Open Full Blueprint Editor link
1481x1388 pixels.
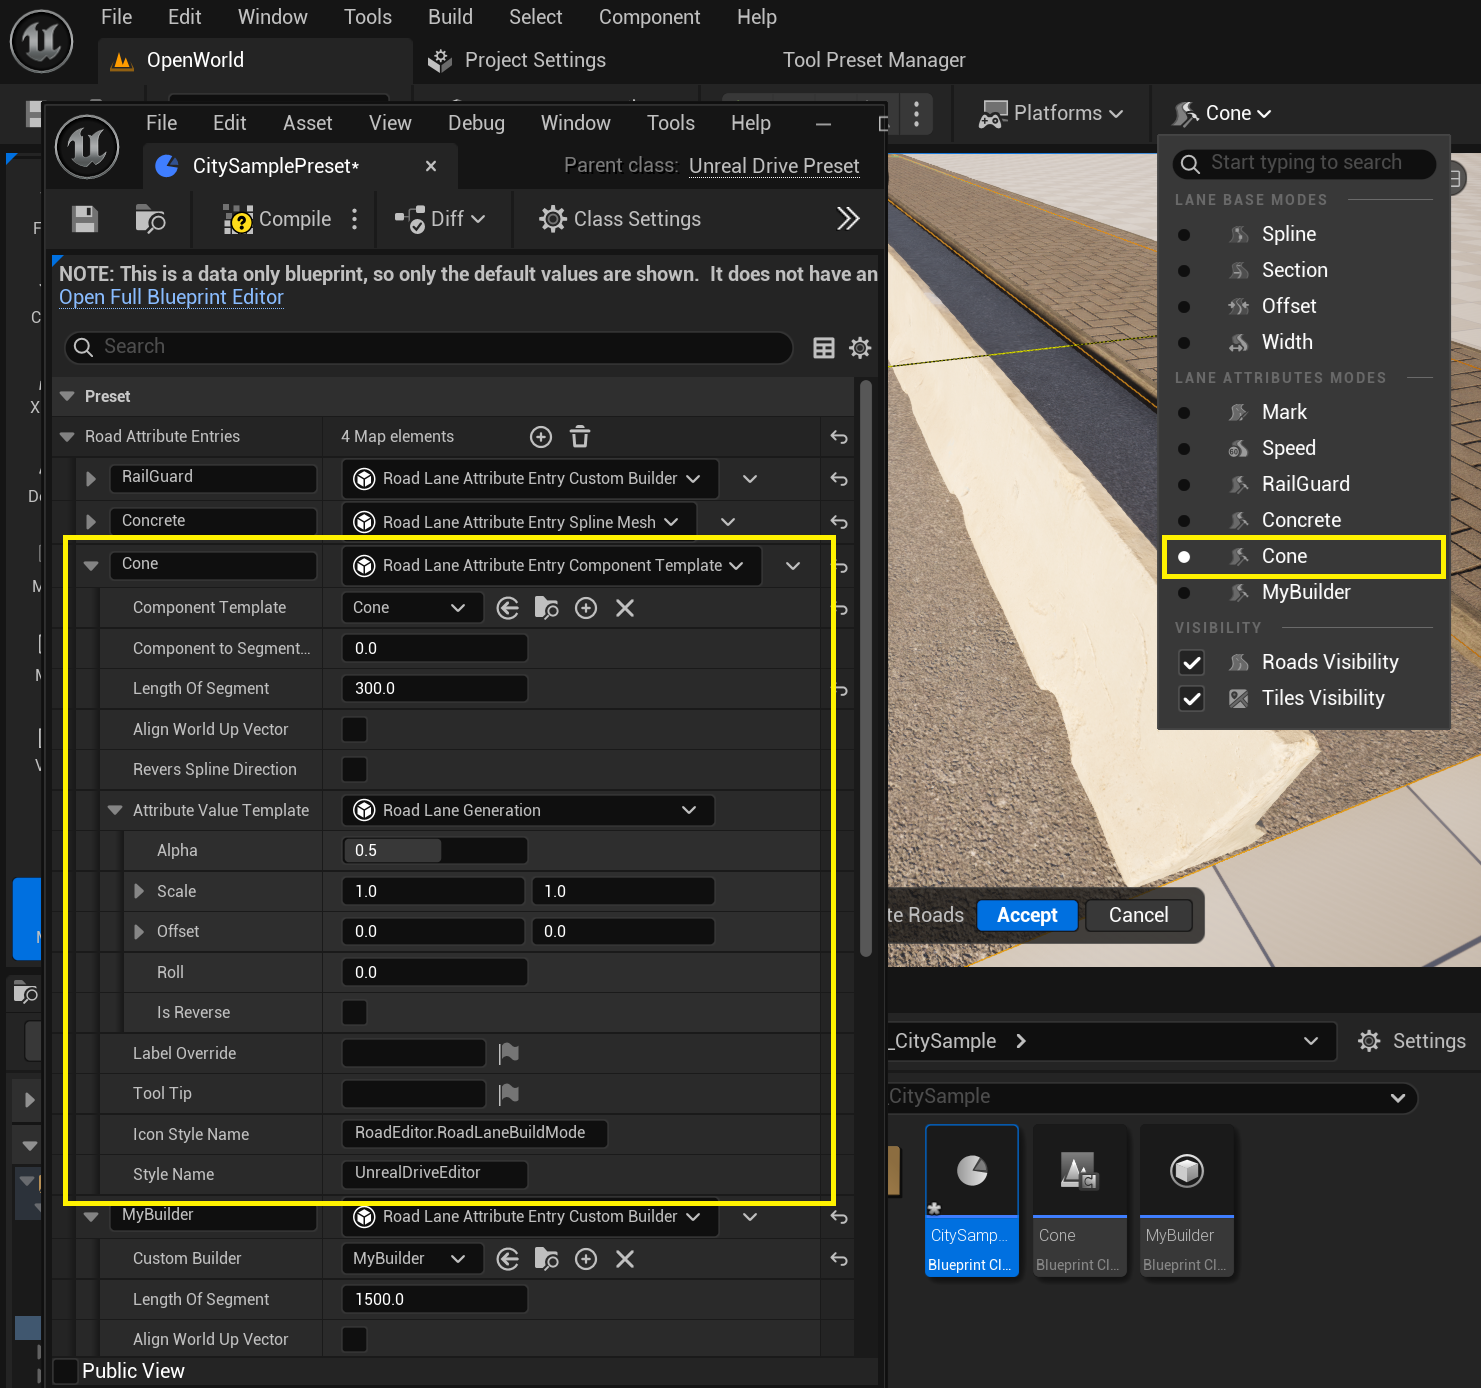pos(171,297)
